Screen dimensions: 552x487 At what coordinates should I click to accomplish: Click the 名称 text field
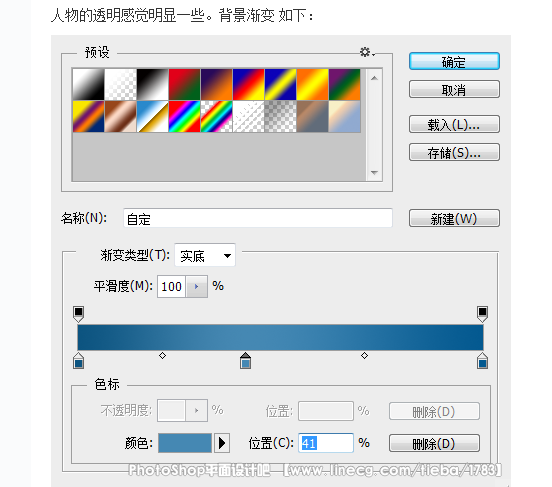coord(258,218)
